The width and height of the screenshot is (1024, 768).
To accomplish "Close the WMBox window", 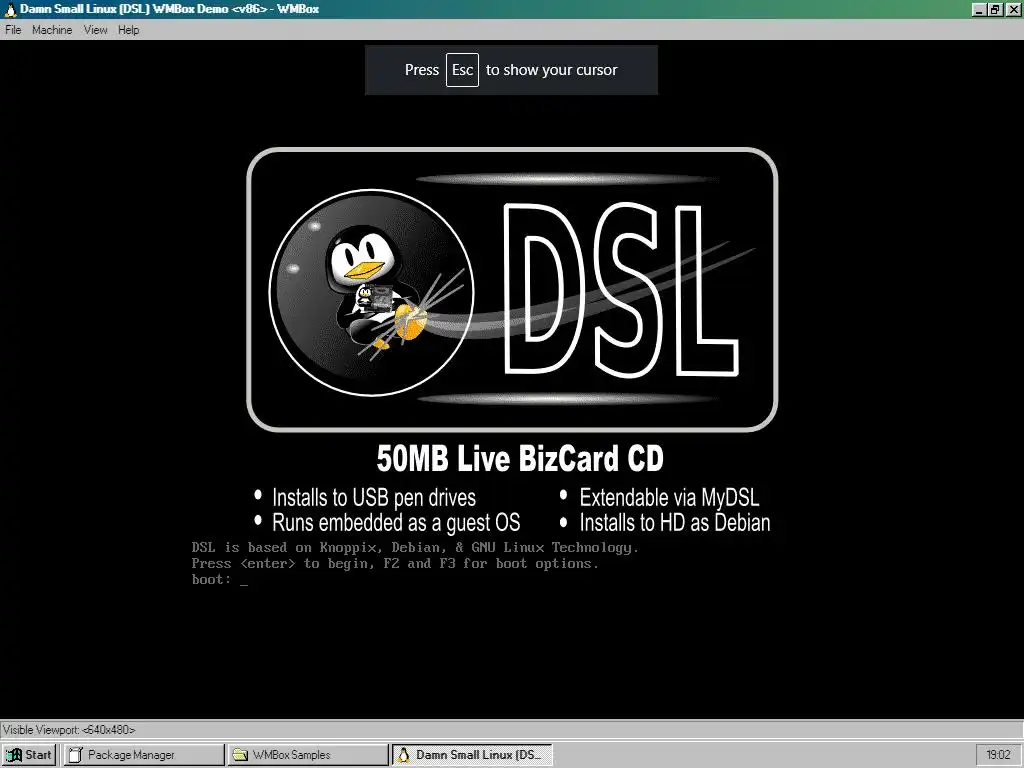I will coord(1013,9).
